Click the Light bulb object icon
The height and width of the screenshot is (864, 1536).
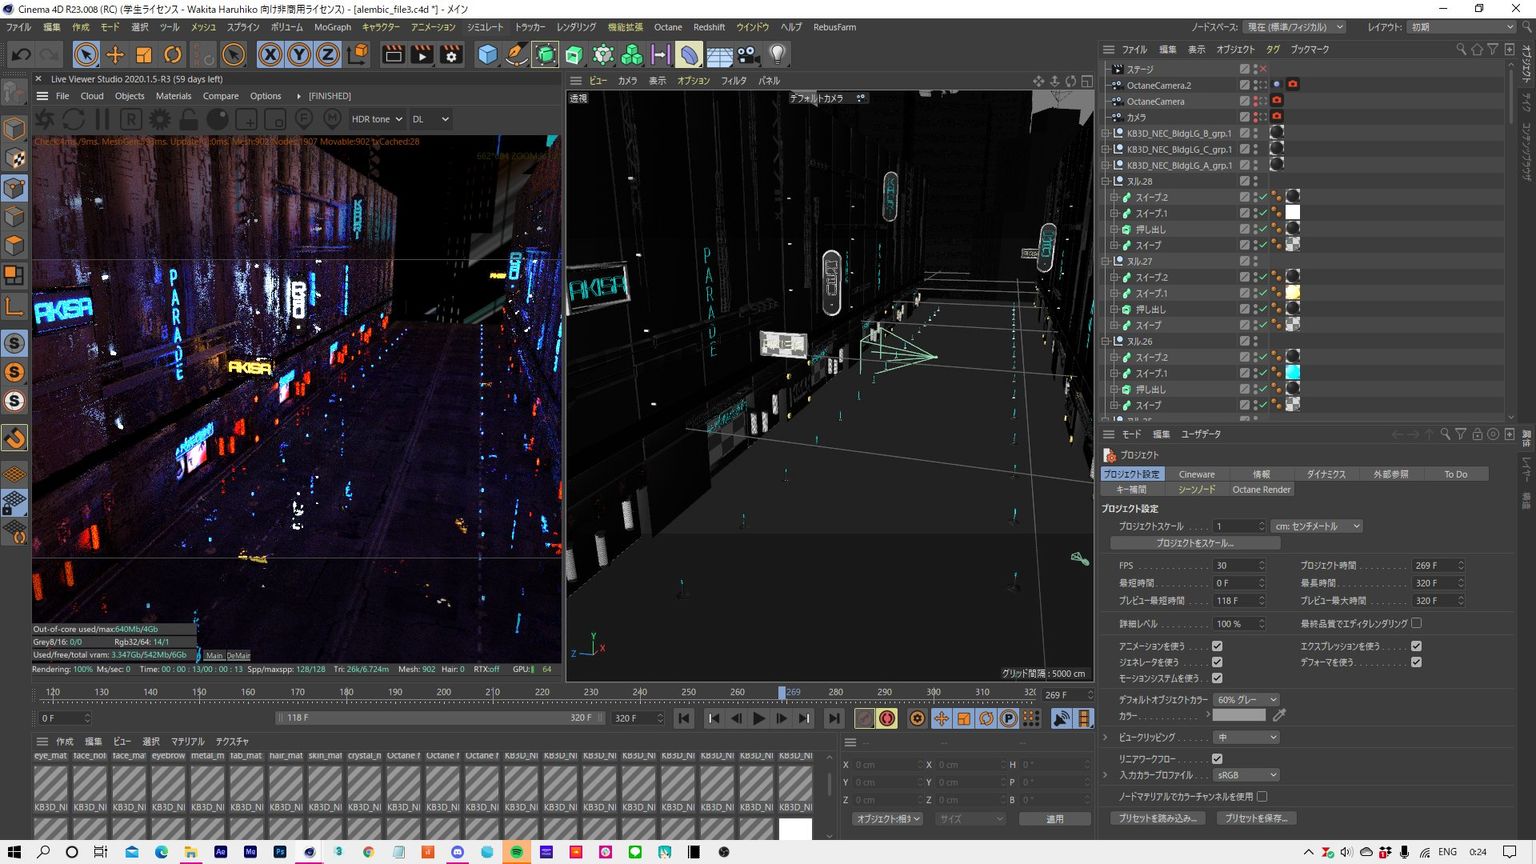tap(777, 55)
